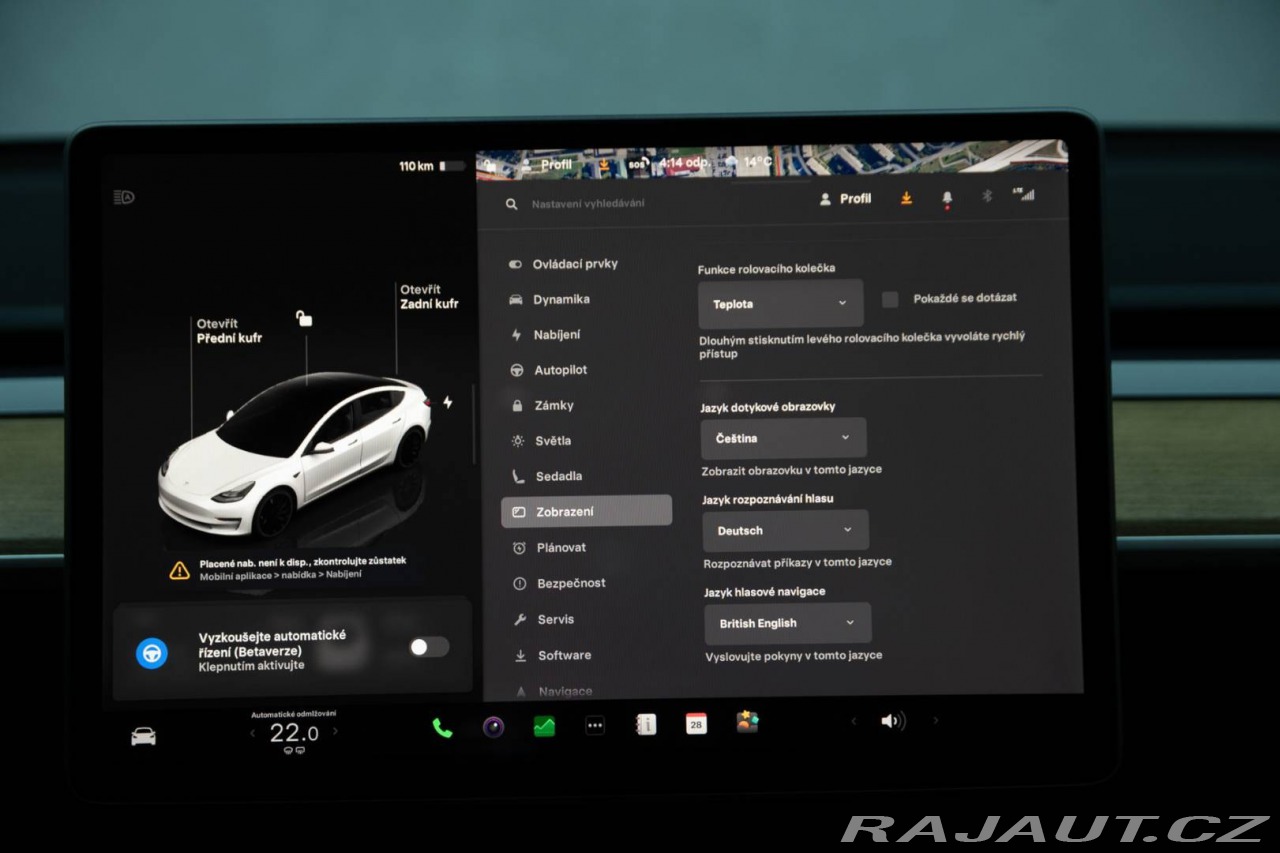Viewport: 1280px width, 853px height.
Task: Click the volume speaker icon
Action: [892, 721]
